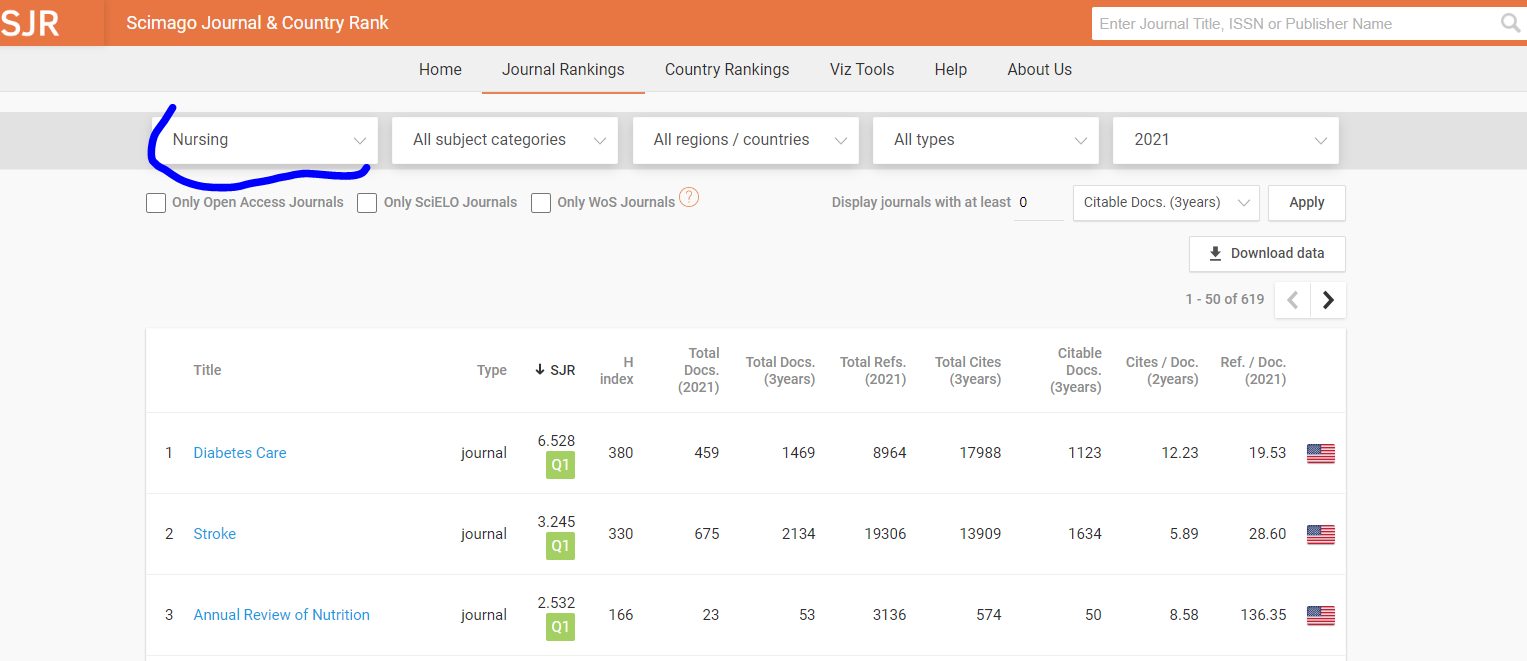Click Scimago Journal & Country Rank title
1527x661 pixels.
[258, 22]
